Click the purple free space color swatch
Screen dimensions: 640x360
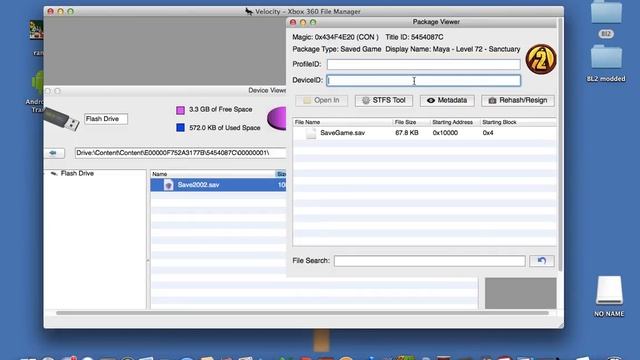coord(180,110)
